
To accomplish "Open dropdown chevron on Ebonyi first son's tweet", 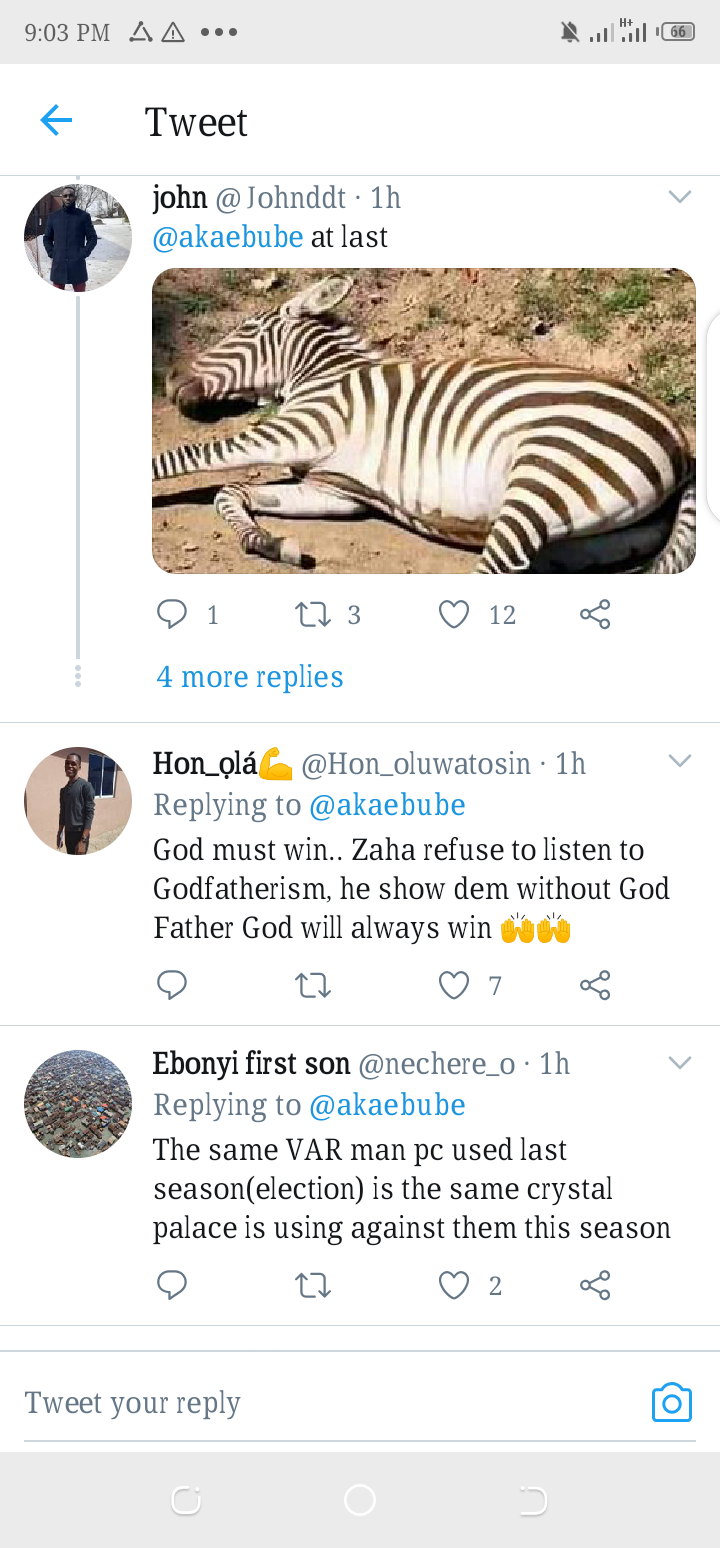I will coord(680,1062).
